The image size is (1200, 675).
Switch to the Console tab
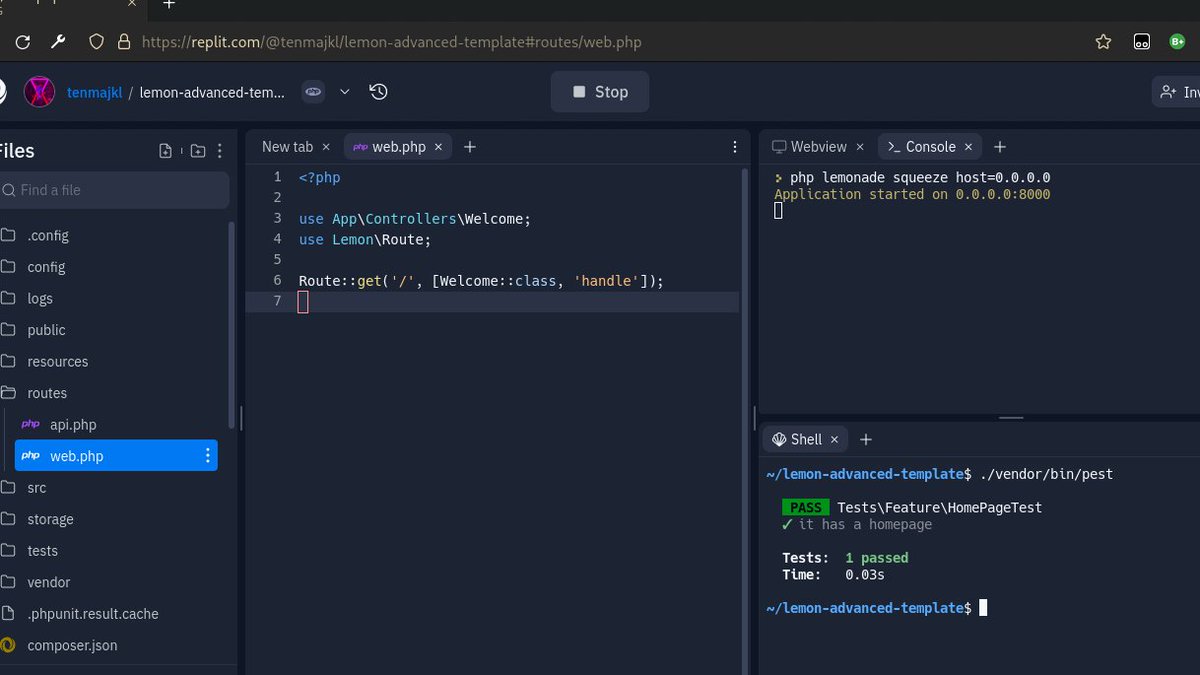coord(929,146)
